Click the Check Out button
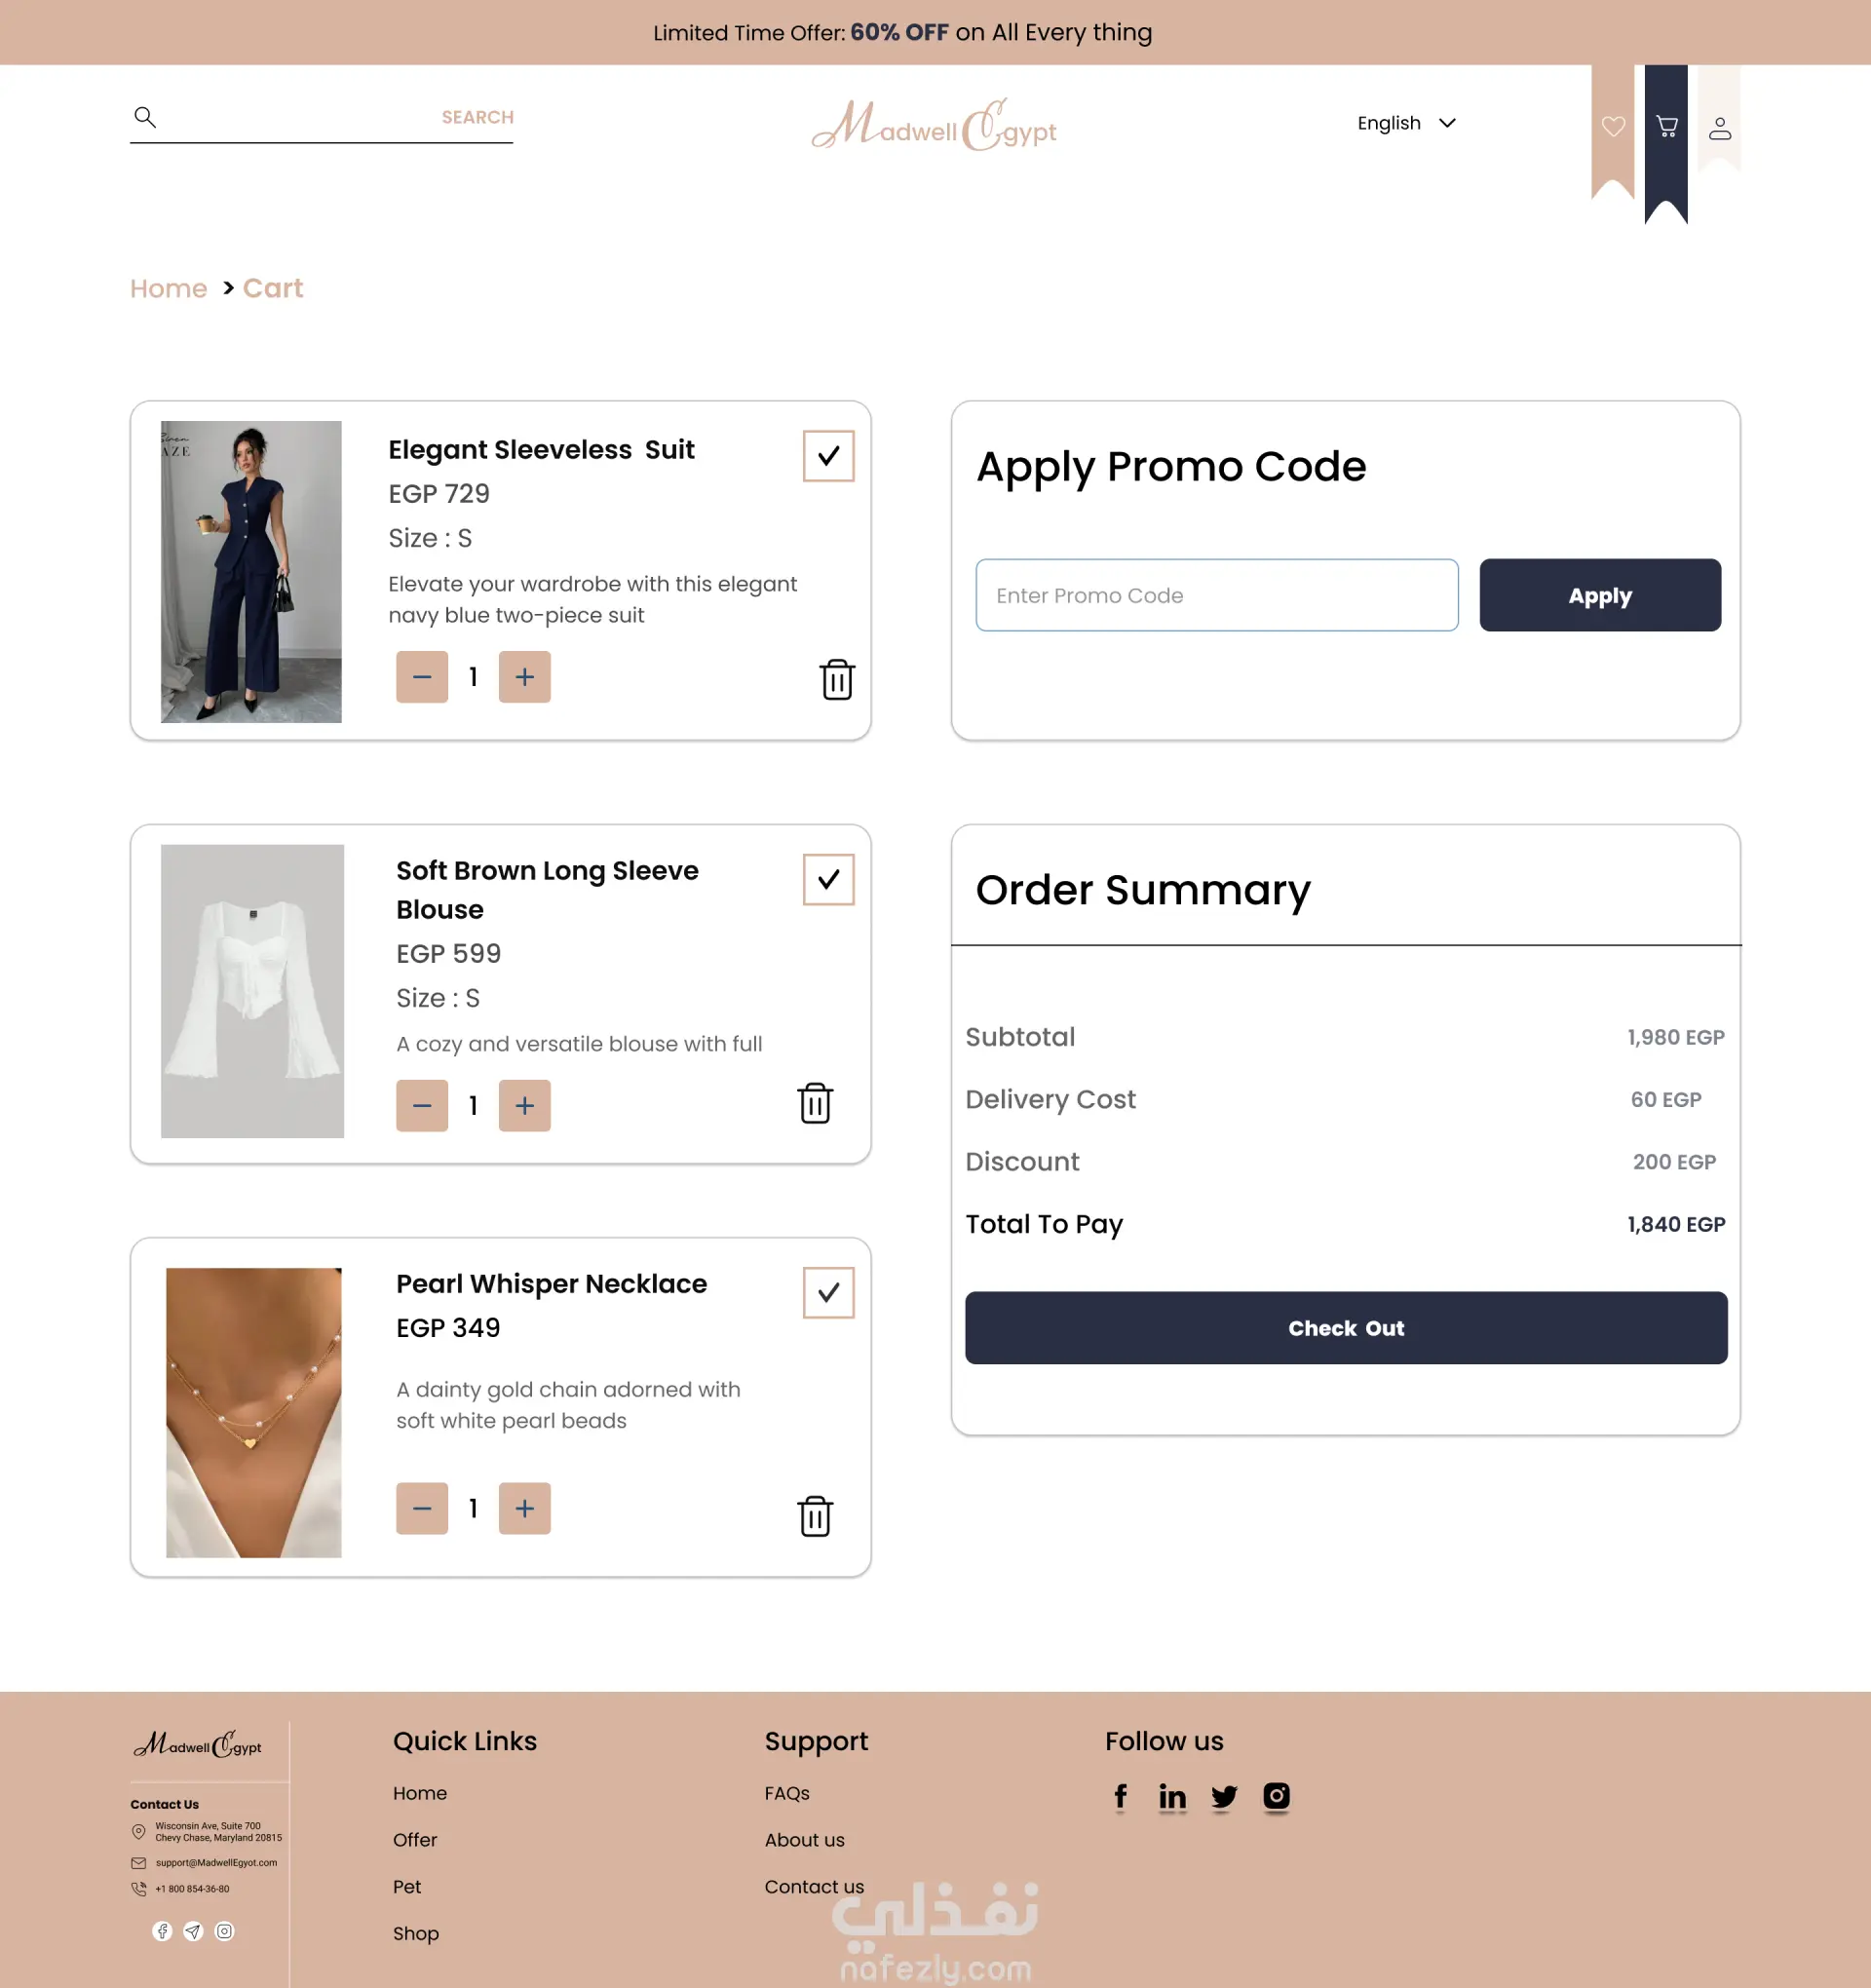Image resolution: width=1871 pixels, height=1988 pixels. (x=1346, y=1328)
